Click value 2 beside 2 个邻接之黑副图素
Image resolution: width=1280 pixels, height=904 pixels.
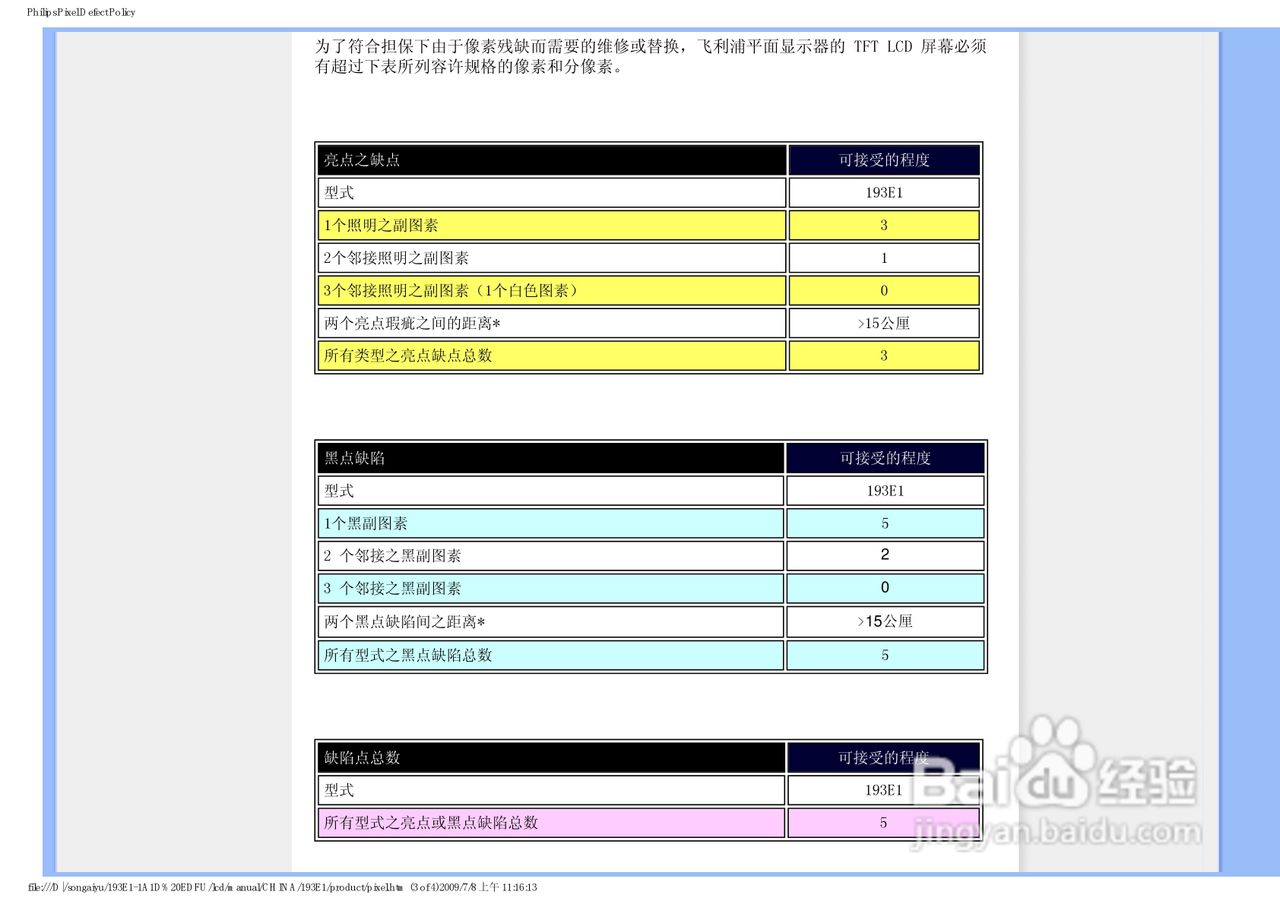click(x=885, y=555)
